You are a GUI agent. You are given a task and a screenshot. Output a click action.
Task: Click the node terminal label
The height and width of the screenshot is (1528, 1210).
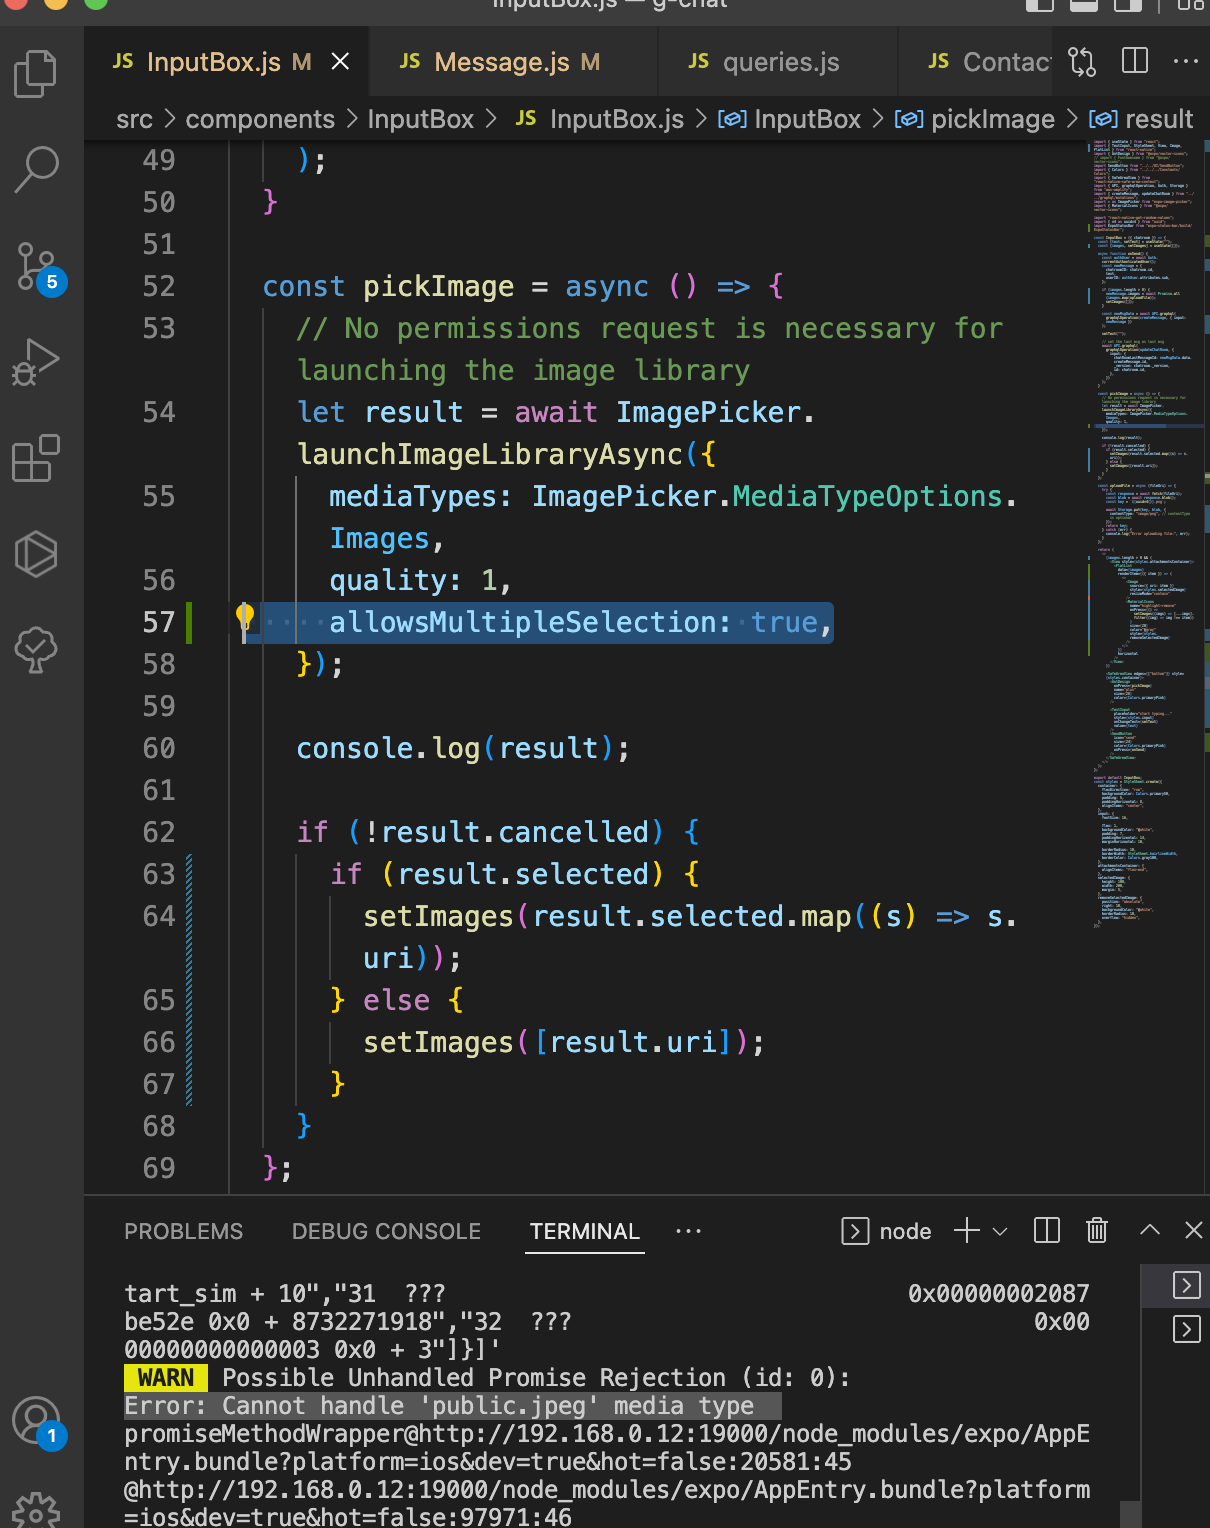click(x=887, y=1231)
